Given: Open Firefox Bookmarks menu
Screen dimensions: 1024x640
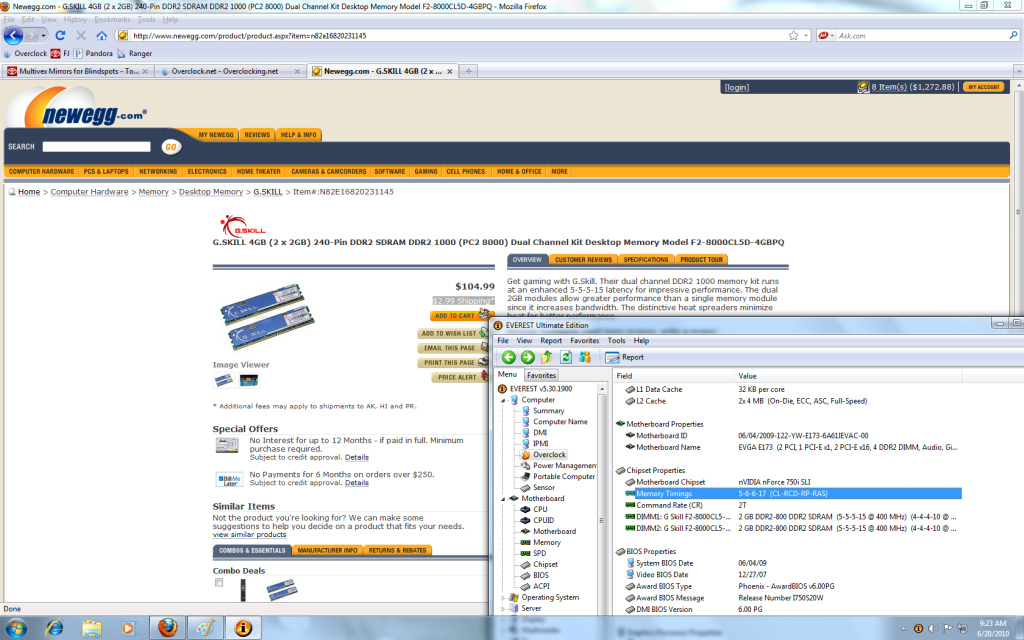Looking at the screenshot, I should [112, 20].
